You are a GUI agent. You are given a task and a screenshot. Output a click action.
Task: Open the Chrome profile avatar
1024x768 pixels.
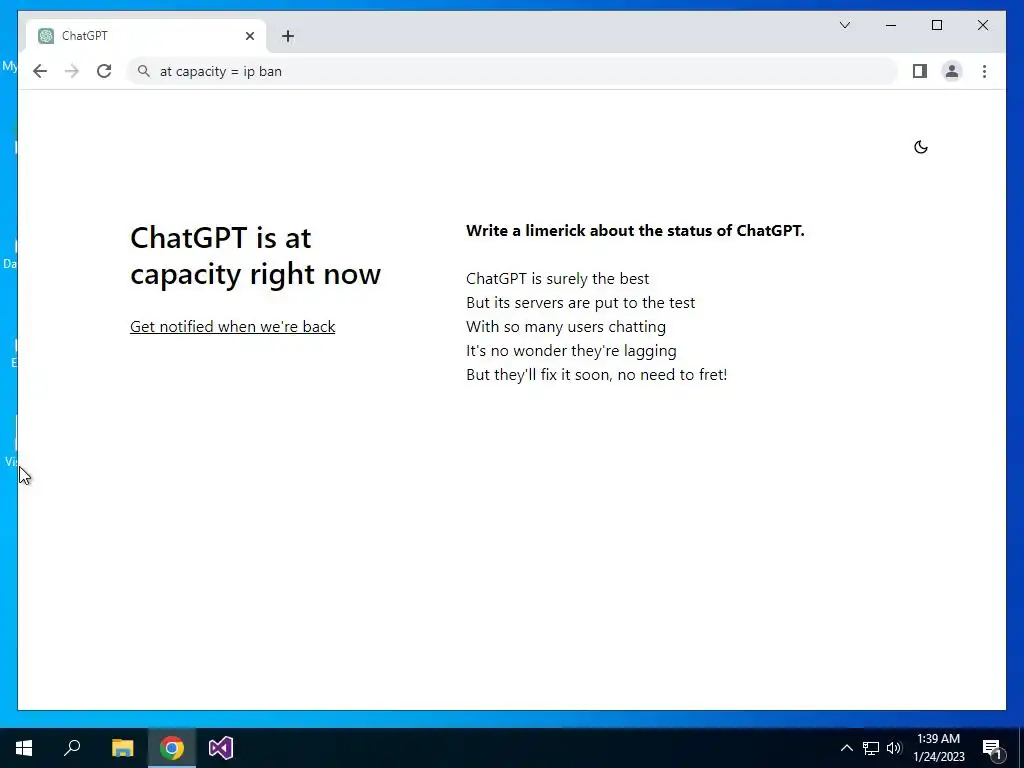952,71
